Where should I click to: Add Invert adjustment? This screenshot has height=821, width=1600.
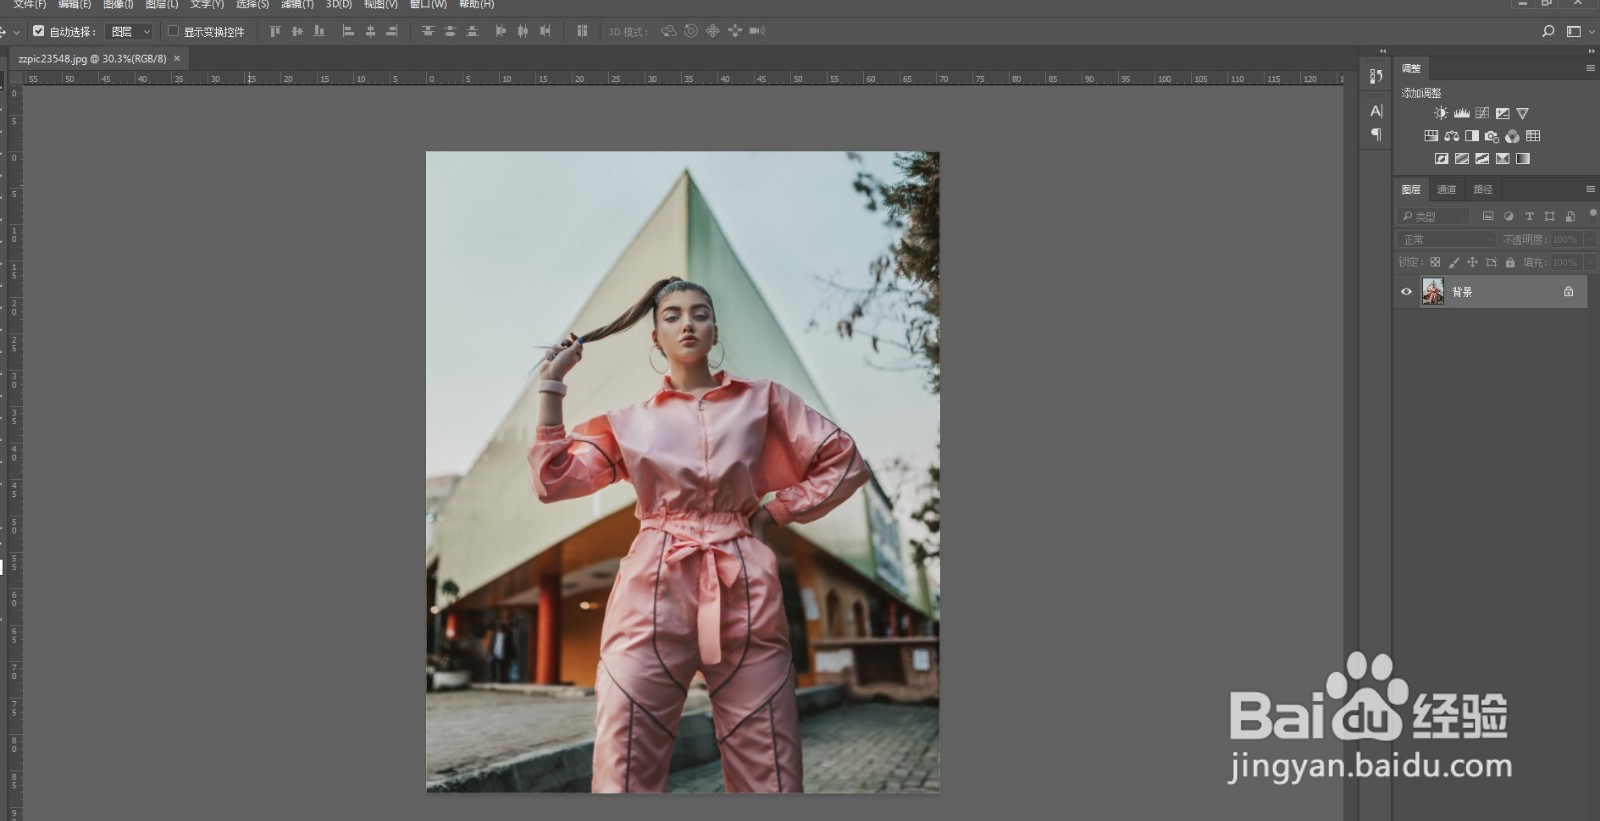coord(1442,158)
